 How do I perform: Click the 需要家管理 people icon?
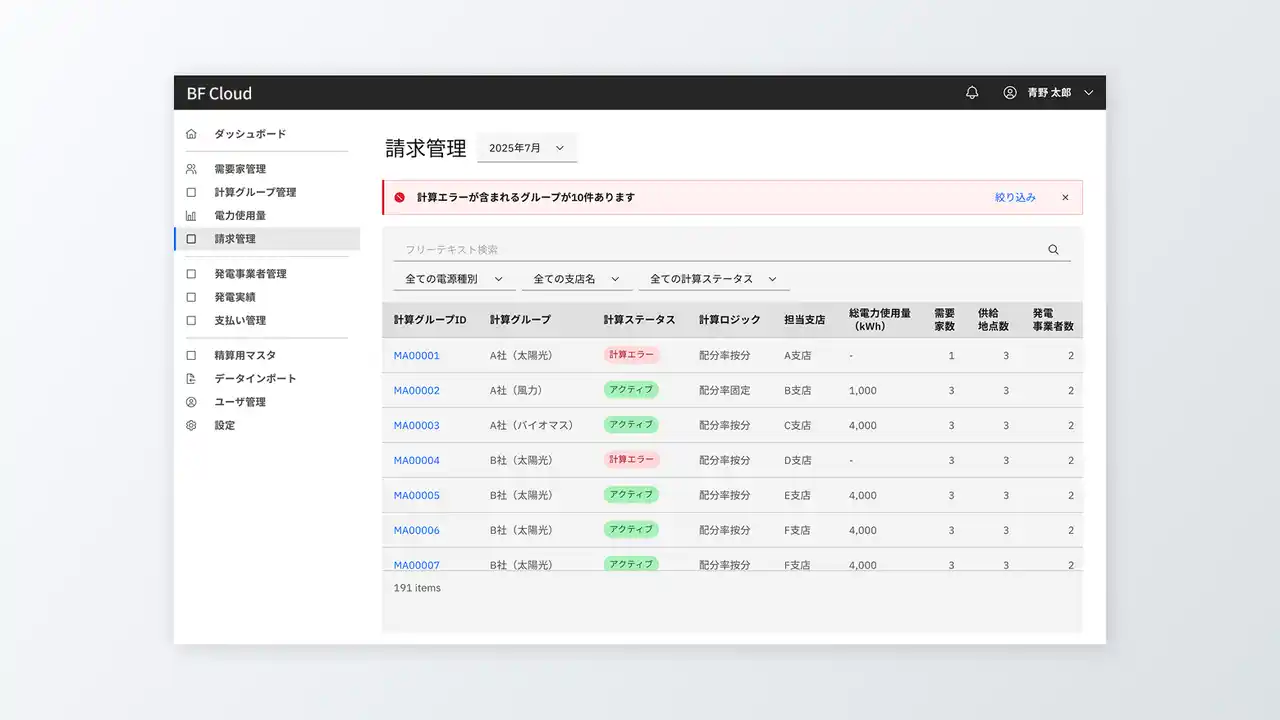[191, 169]
